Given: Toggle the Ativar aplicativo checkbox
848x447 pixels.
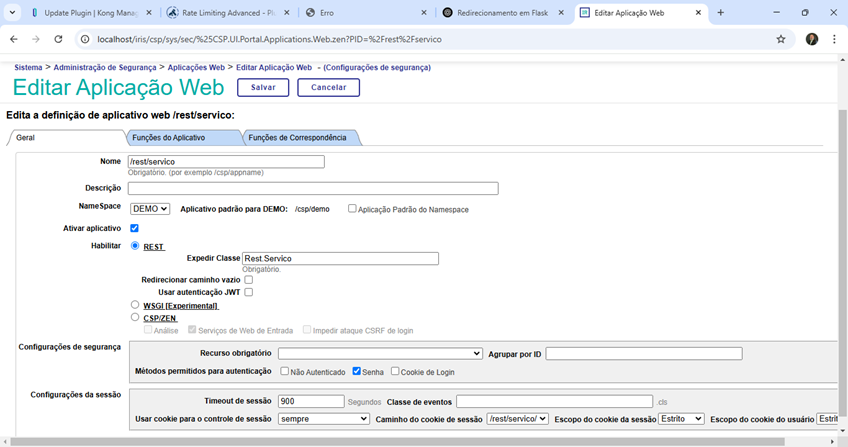Looking at the screenshot, I should pyautogui.click(x=135, y=229).
